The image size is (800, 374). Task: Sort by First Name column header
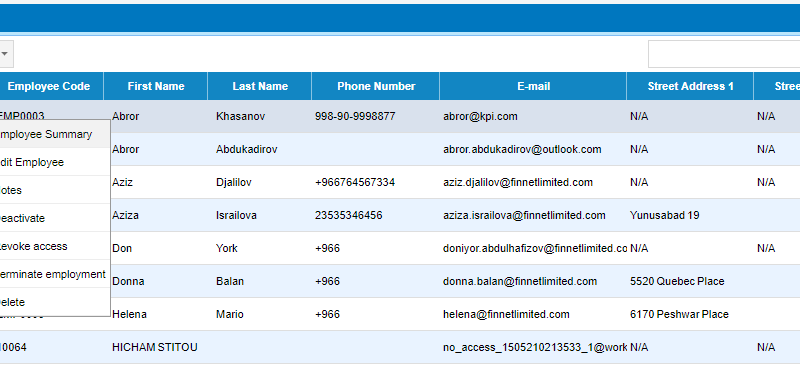point(156,86)
